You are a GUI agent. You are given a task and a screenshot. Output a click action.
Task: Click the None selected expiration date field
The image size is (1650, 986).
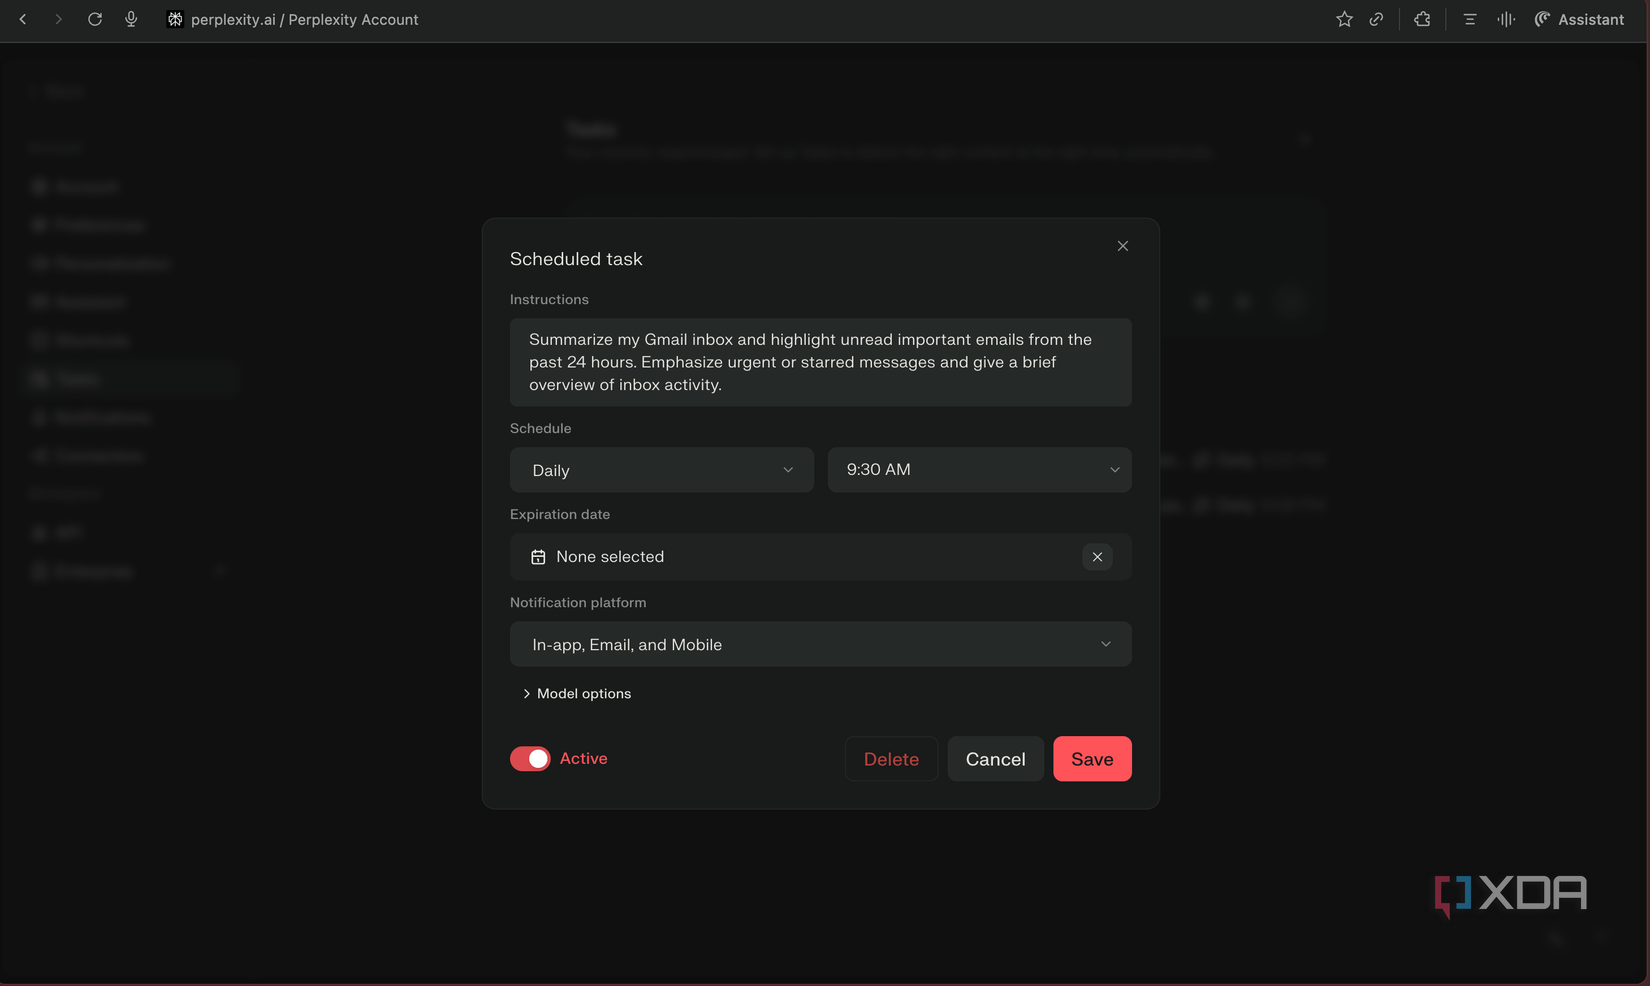pyautogui.click(x=821, y=557)
